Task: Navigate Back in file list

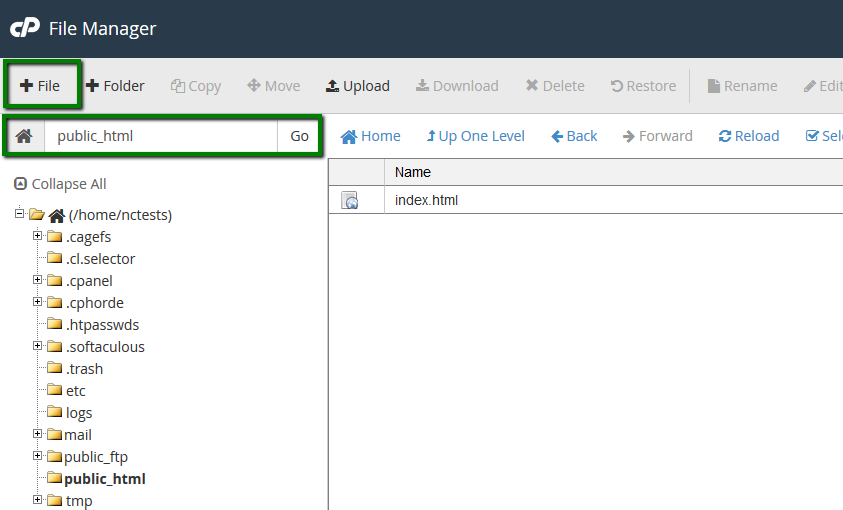Action: [x=574, y=136]
